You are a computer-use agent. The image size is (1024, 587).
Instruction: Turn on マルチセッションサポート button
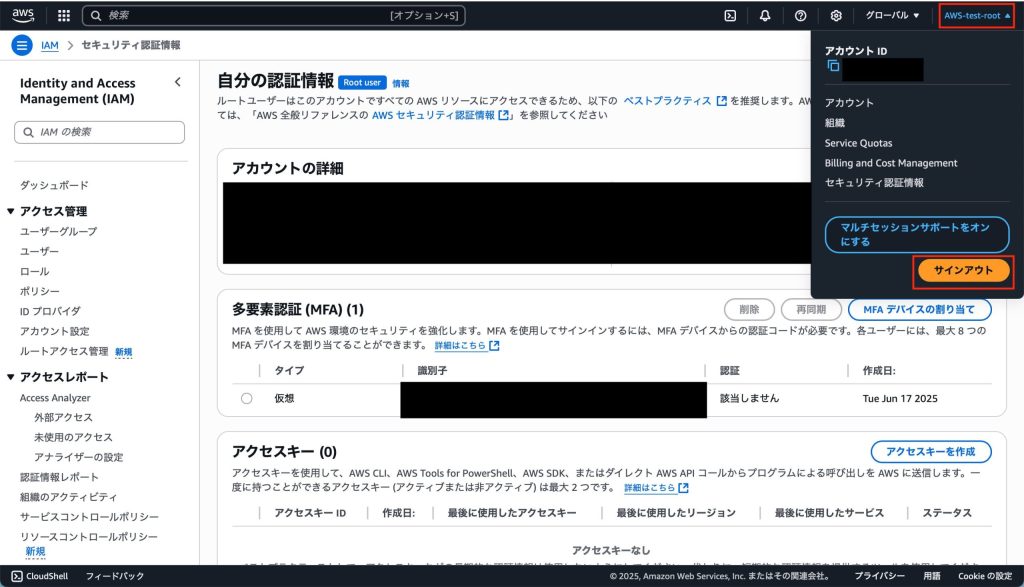click(x=916, y=234)
